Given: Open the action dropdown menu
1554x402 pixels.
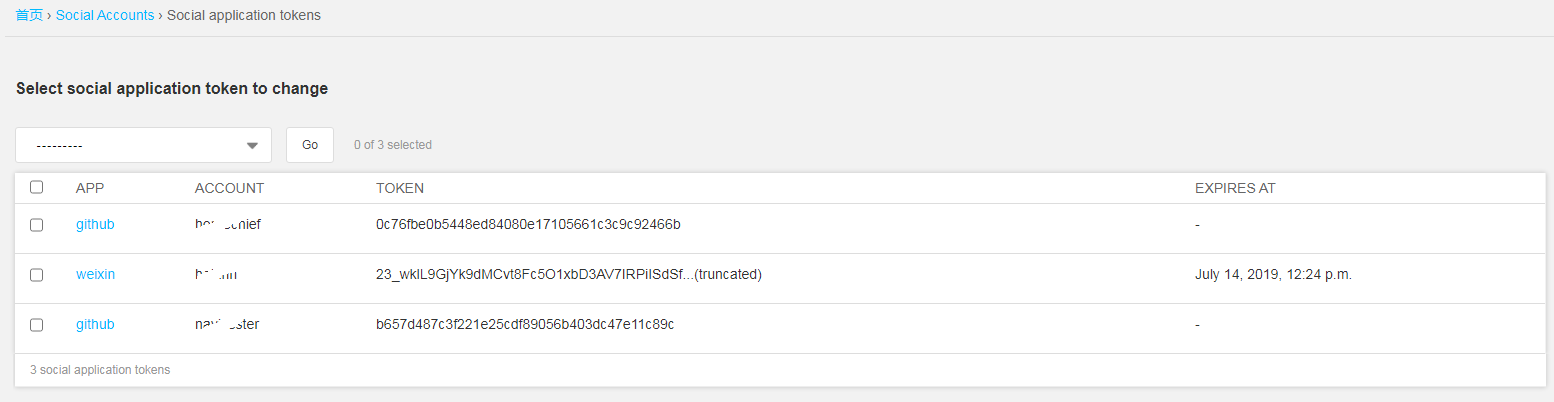Looking at the screenshot, I should [x=144, y=145].
